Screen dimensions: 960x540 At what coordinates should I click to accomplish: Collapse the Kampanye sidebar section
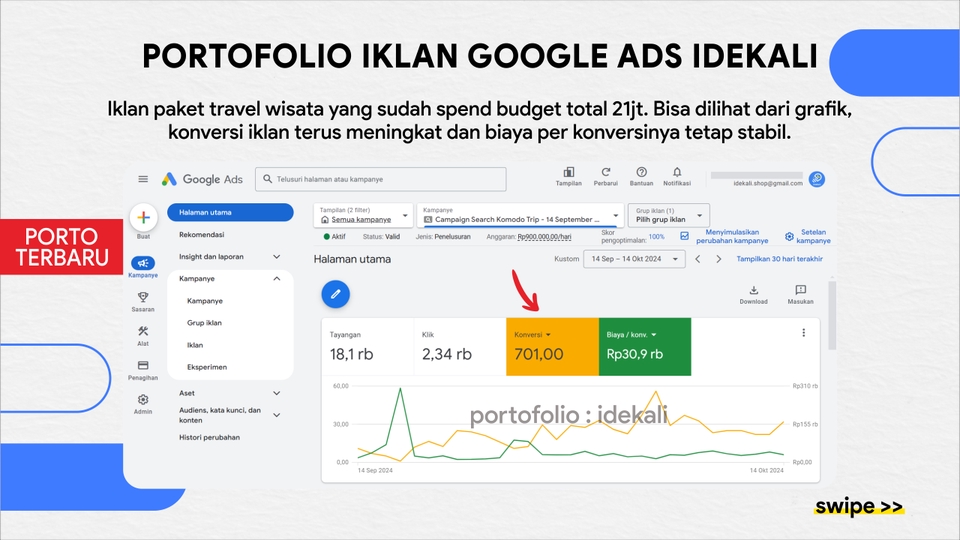277,279
